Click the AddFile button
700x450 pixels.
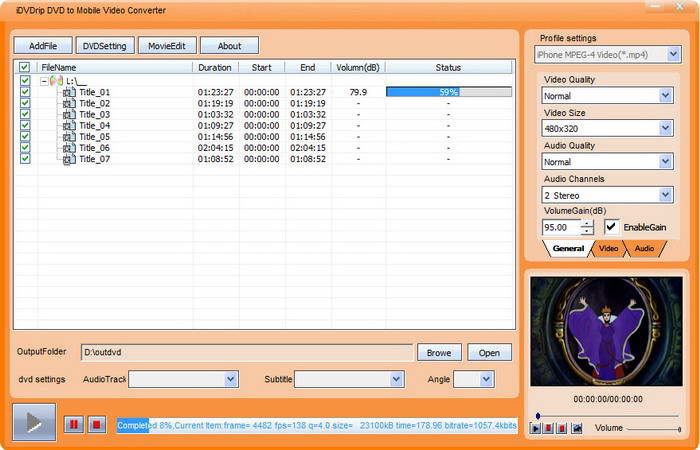[x=43, y=46]
